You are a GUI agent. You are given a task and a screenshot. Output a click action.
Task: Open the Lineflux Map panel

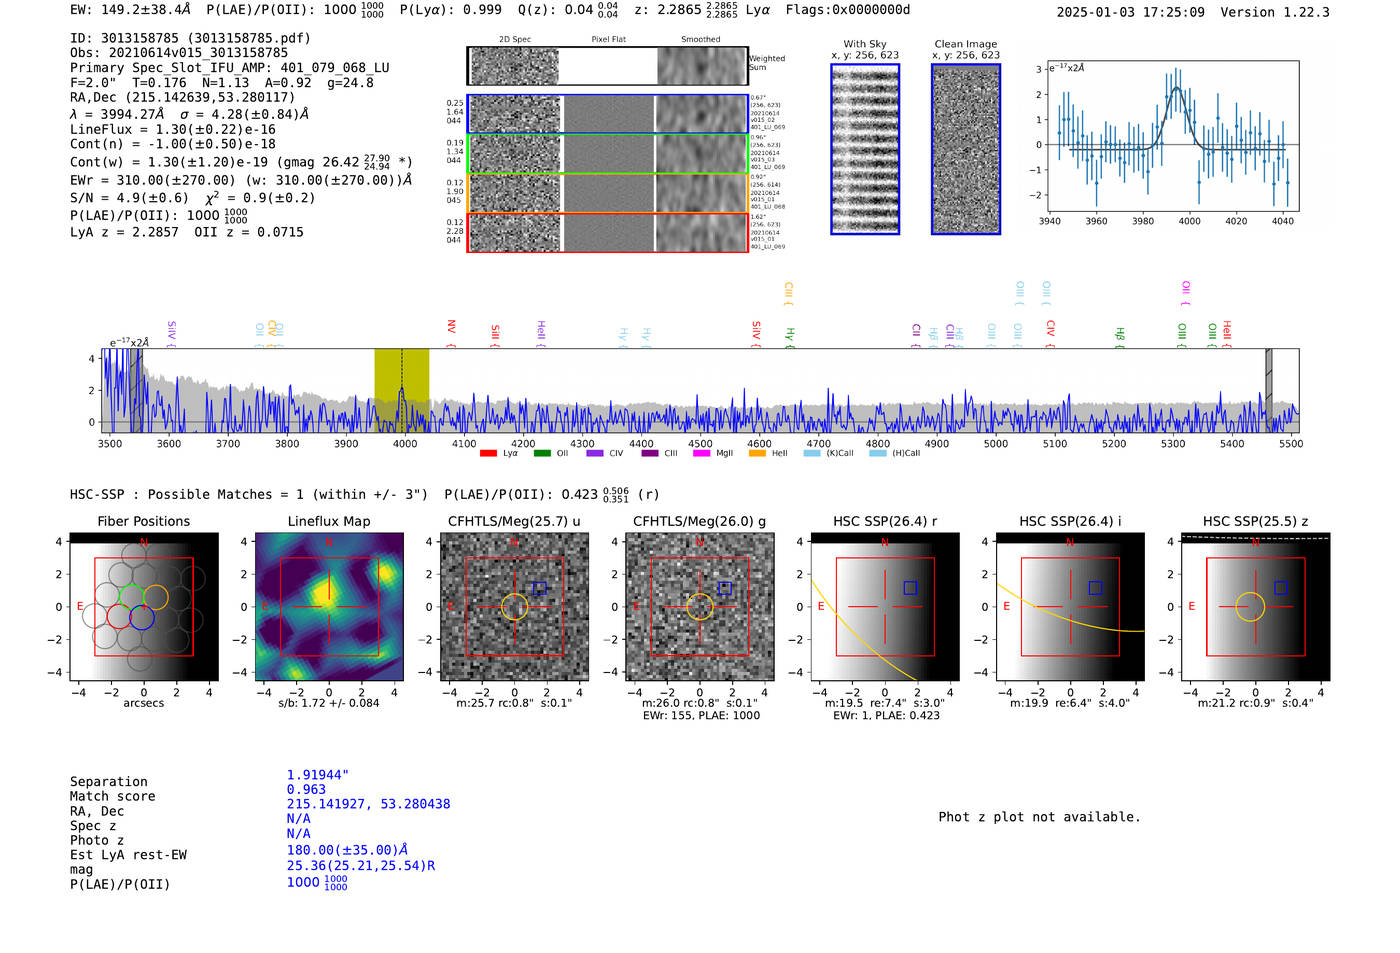pos(329,607)
